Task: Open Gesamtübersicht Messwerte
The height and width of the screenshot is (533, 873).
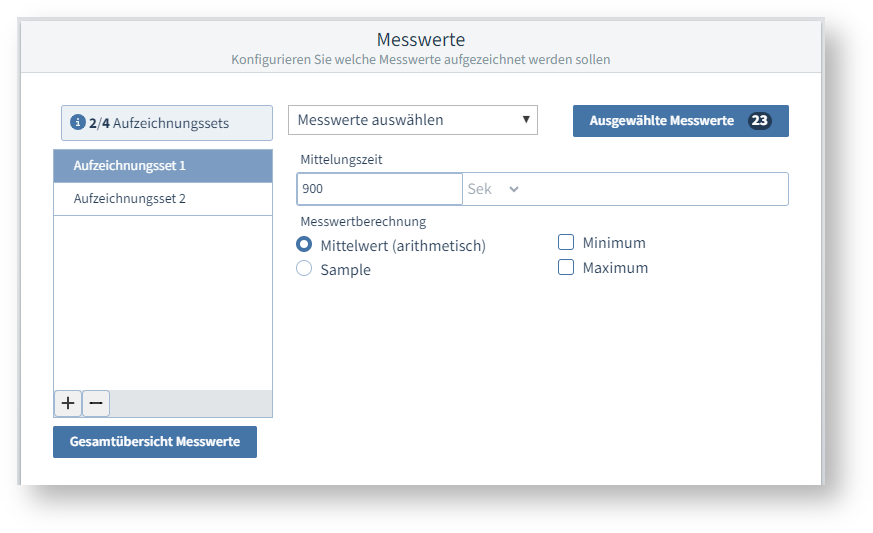Action: (x=155, y=441)
